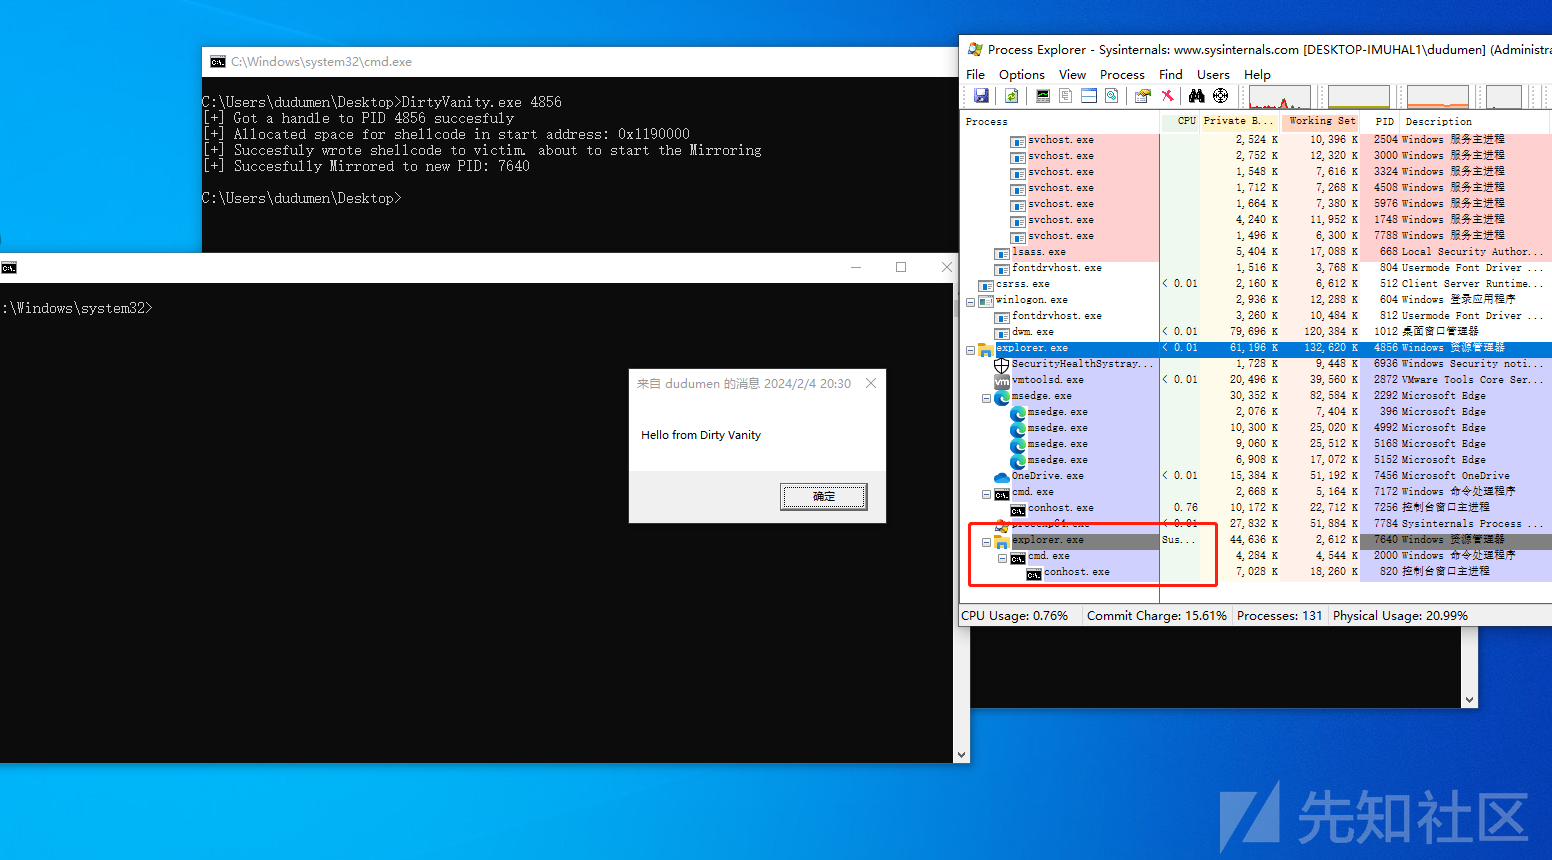
Task: Collapse the selected explorer.exe PID 4856 node
Action: pos(970,349)
